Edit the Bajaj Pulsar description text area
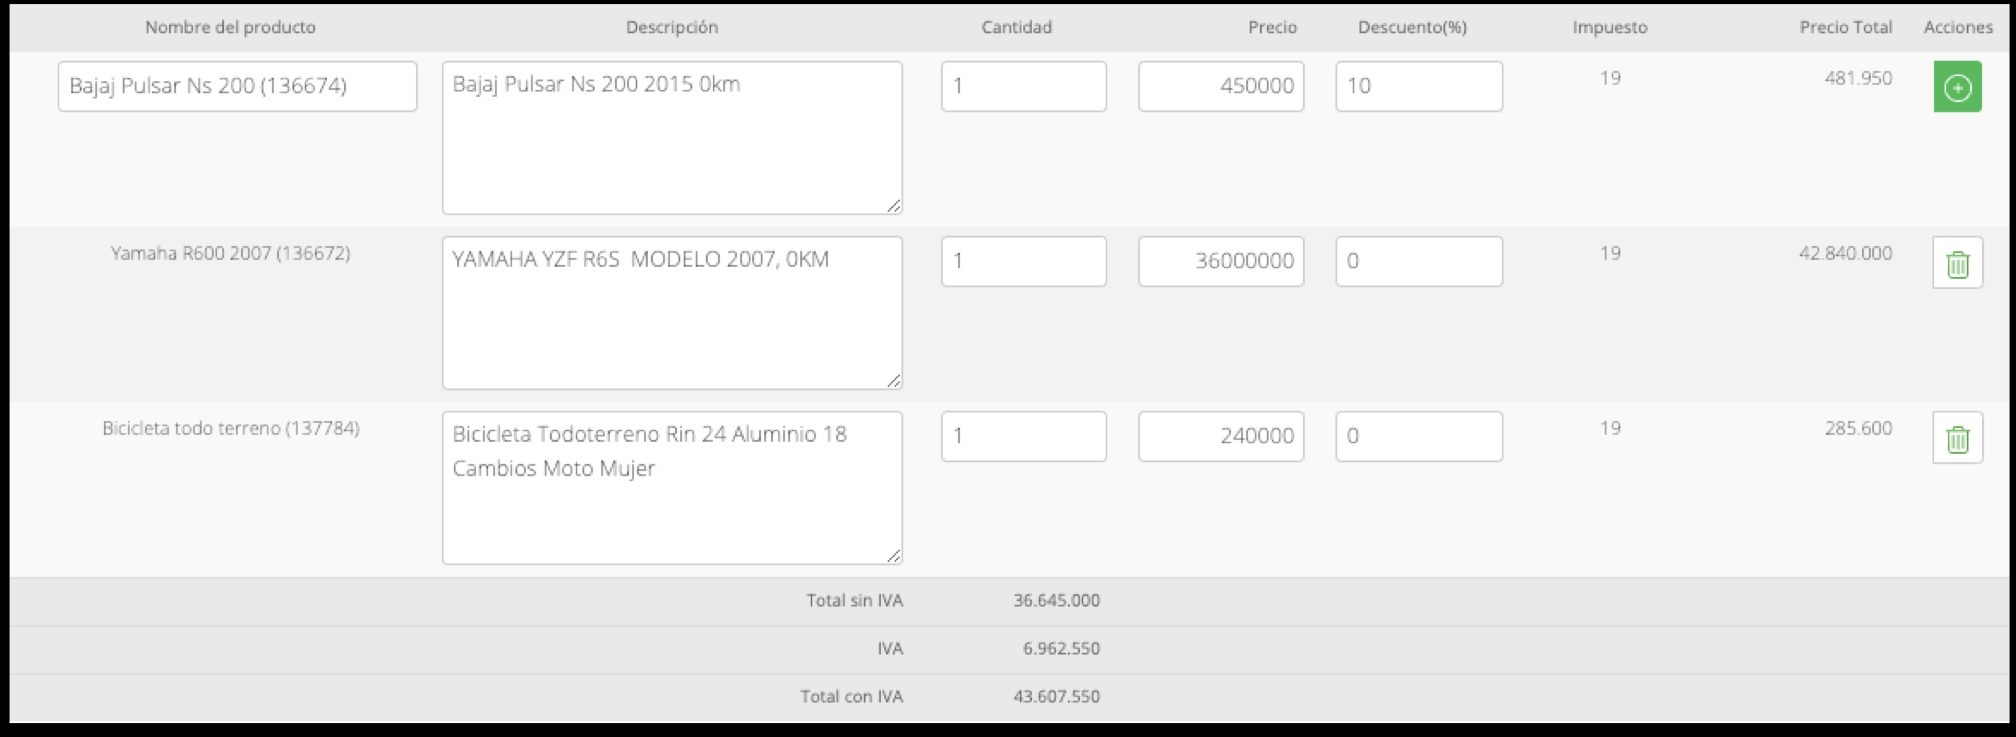 [x=672, y=138]
